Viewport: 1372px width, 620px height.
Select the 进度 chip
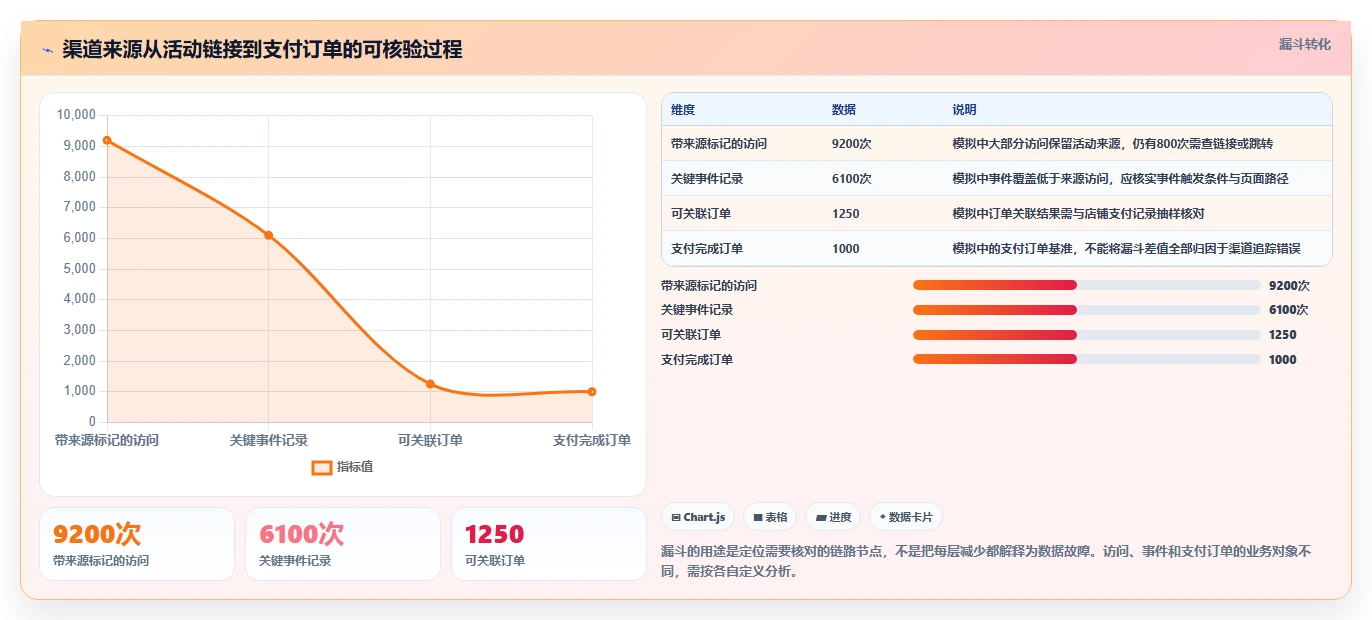[833, 517]
